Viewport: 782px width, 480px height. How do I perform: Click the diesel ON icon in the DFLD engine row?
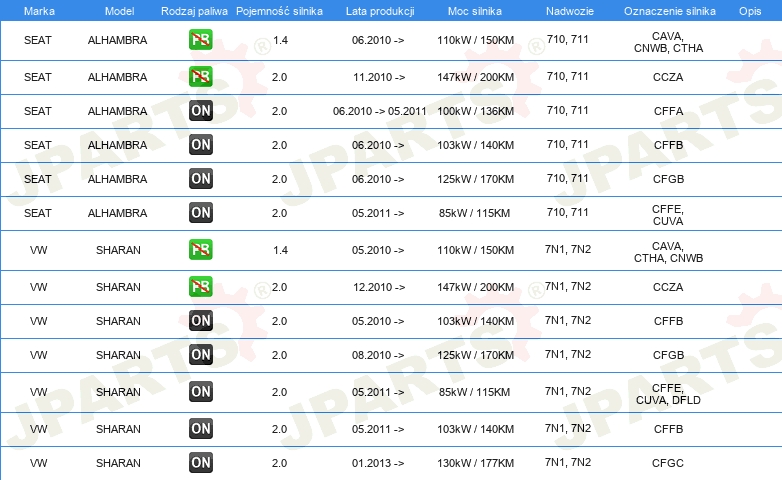tap(201, 392)
